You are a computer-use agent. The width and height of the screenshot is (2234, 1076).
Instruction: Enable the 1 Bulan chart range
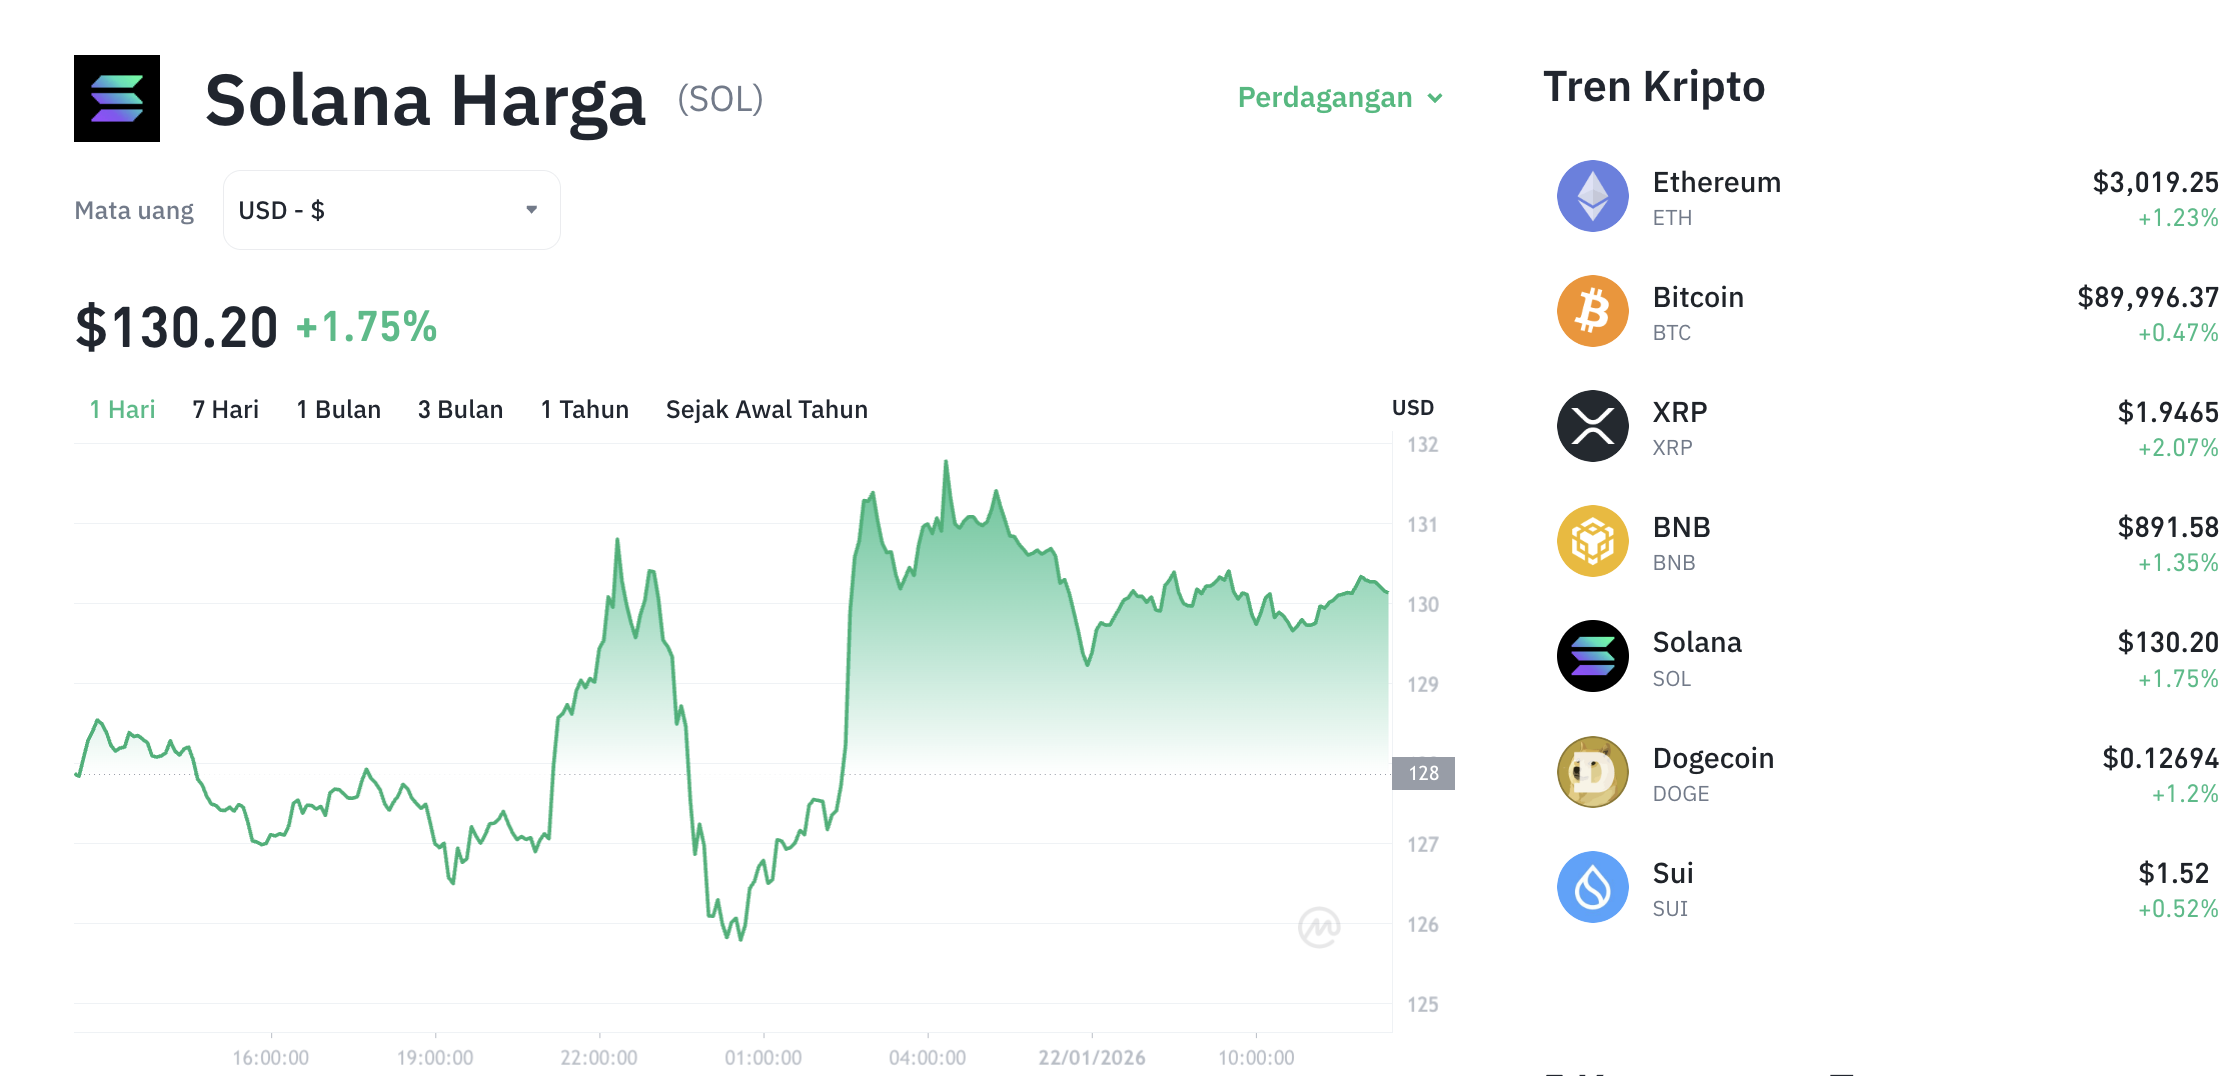pyautogui.click(x=338, y=409)
